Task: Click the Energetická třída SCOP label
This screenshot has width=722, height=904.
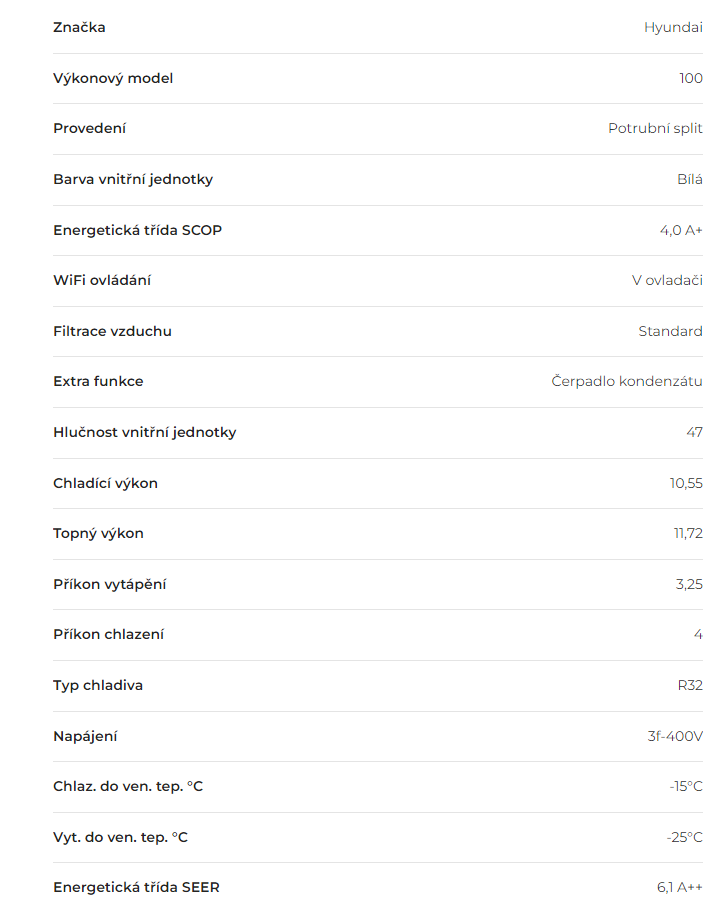Action: [x=137, y=230]
